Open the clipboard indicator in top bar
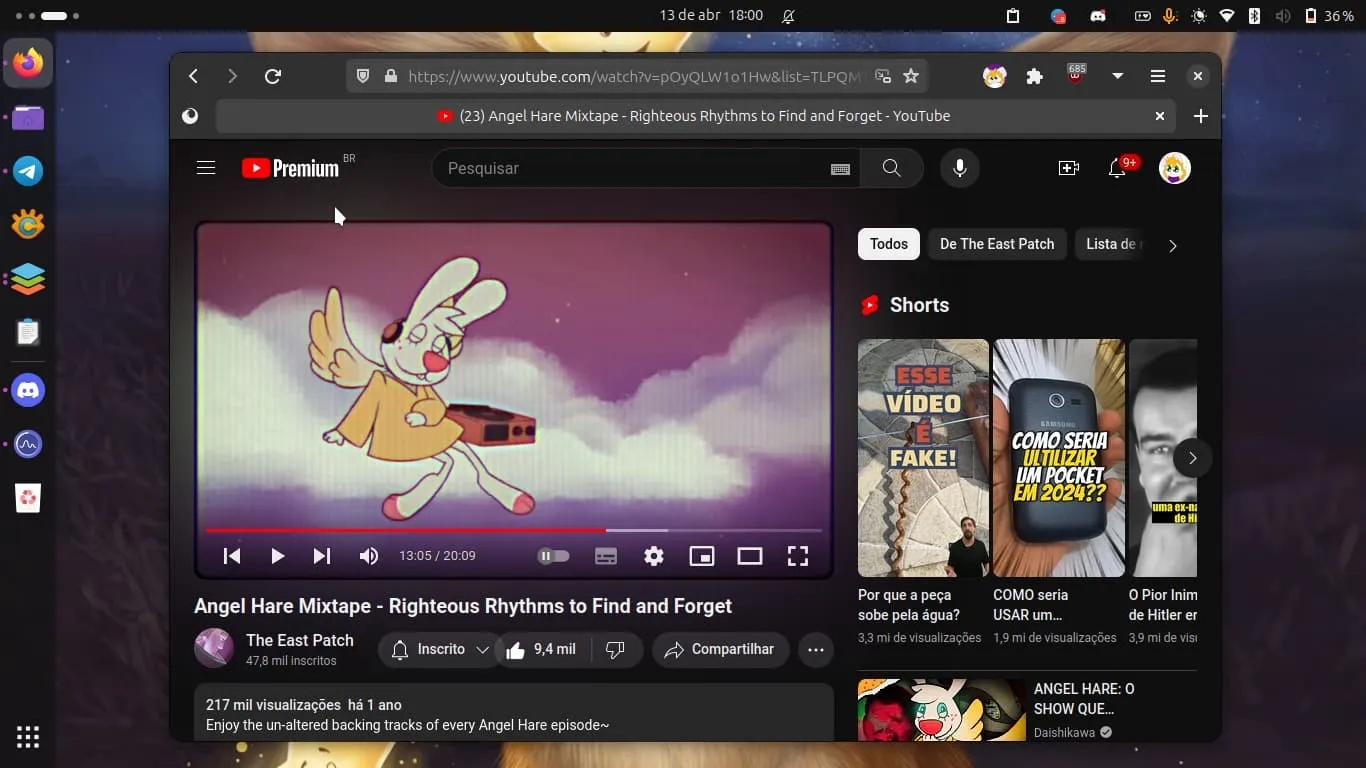 pos(1013,16)
